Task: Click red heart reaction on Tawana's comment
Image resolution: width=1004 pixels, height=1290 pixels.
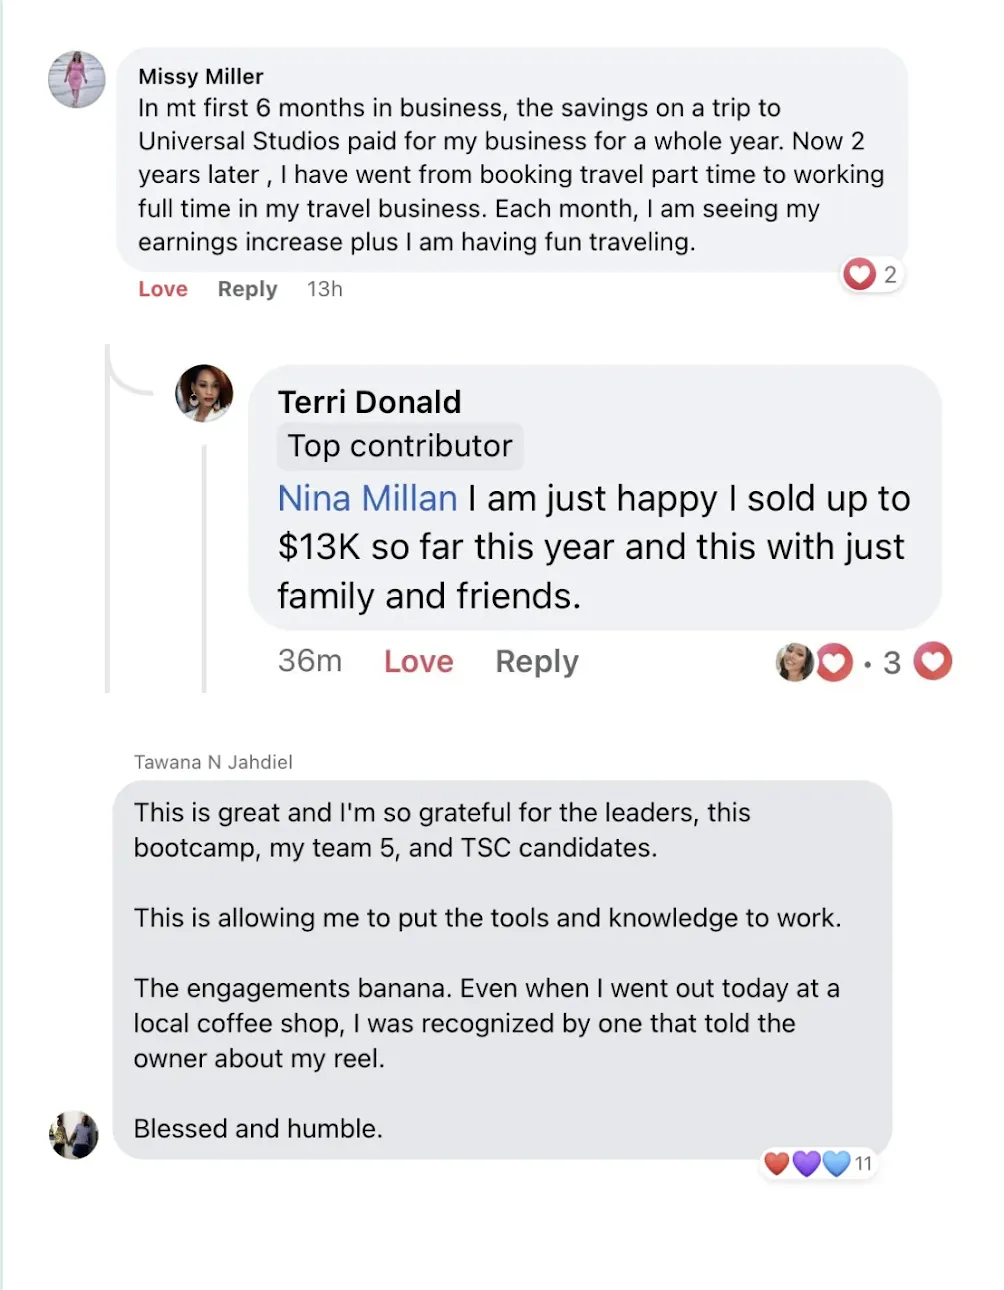Action: (777, 1163)
